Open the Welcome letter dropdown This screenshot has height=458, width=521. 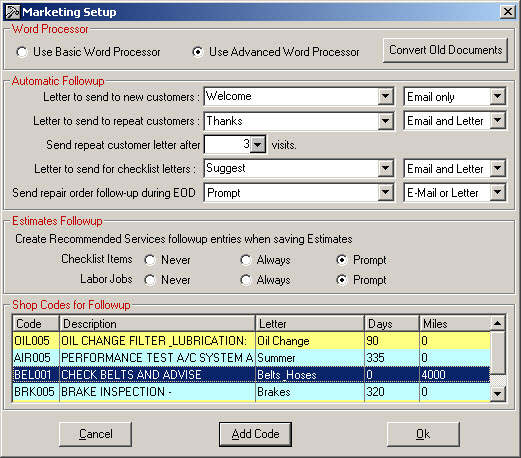(385, 97)
